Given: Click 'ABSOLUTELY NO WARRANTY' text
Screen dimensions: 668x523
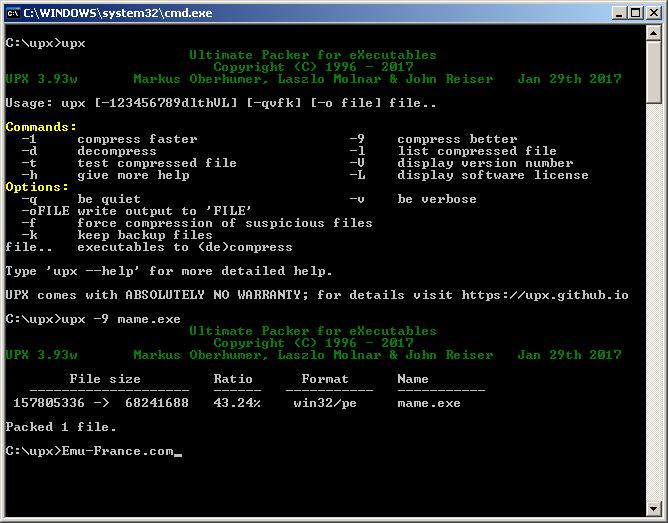Looking at the screenshot, I should point(213,295).
